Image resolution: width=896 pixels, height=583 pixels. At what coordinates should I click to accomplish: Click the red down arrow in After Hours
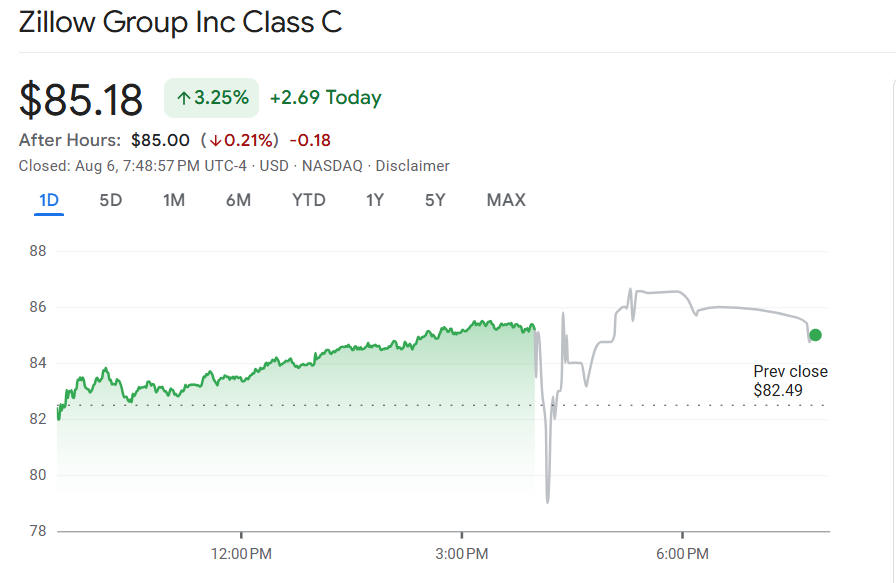click(x=215, y=140)
